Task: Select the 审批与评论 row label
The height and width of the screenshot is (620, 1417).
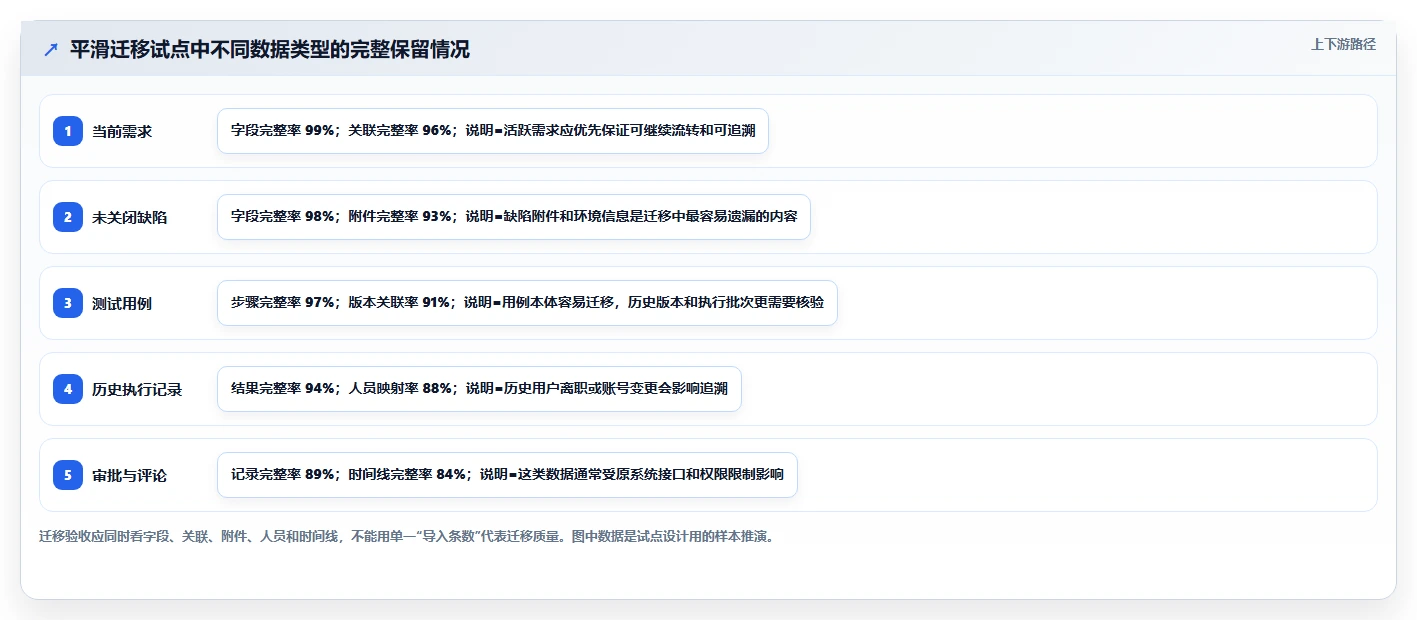Action: click(130, 475)
